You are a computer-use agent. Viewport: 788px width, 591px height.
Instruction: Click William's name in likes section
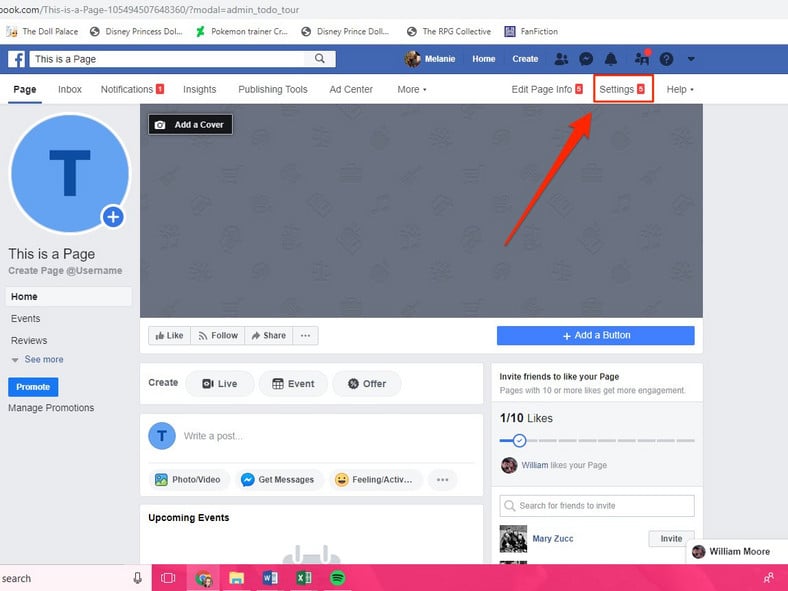tap(535, 465)
